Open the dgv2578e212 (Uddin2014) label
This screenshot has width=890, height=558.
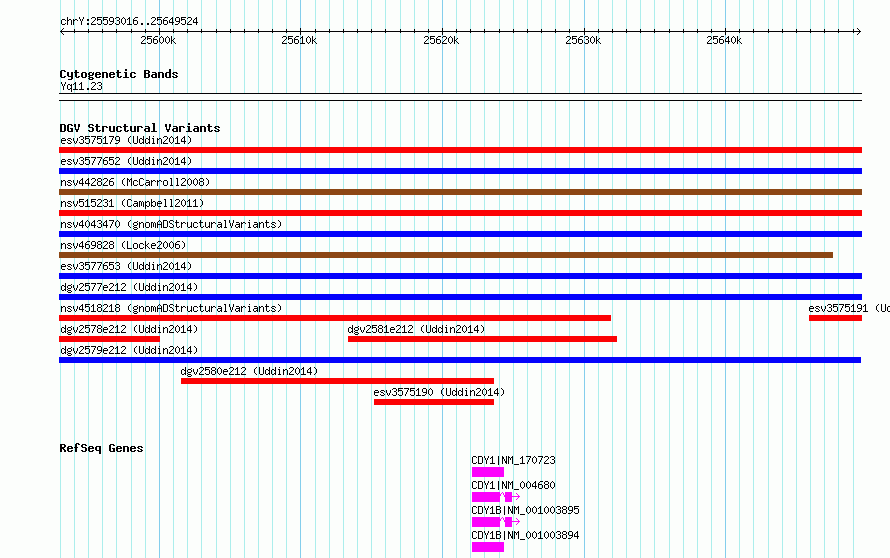click(x=129, y=329)
